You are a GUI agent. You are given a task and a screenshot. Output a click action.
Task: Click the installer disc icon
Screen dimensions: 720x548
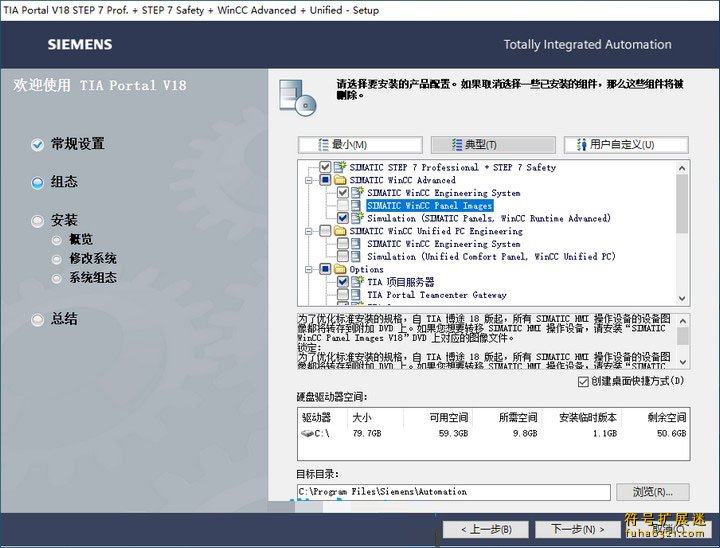point(298,98)
